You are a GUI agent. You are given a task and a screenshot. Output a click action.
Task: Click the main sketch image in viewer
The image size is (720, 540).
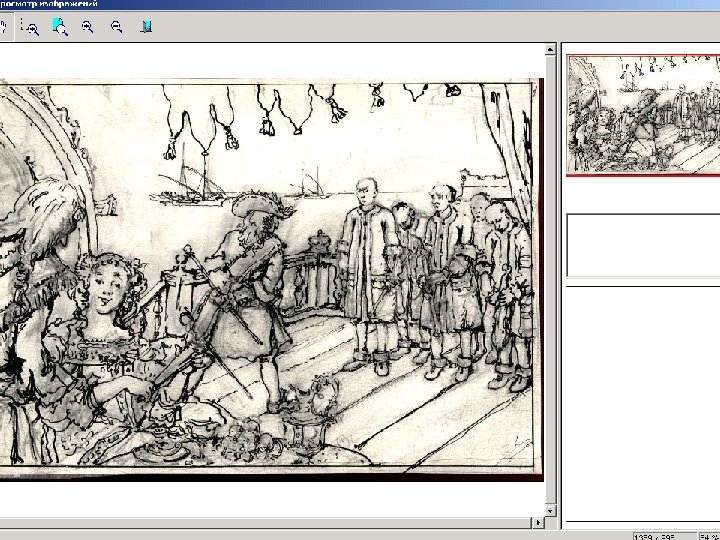[x=271, y=280]
